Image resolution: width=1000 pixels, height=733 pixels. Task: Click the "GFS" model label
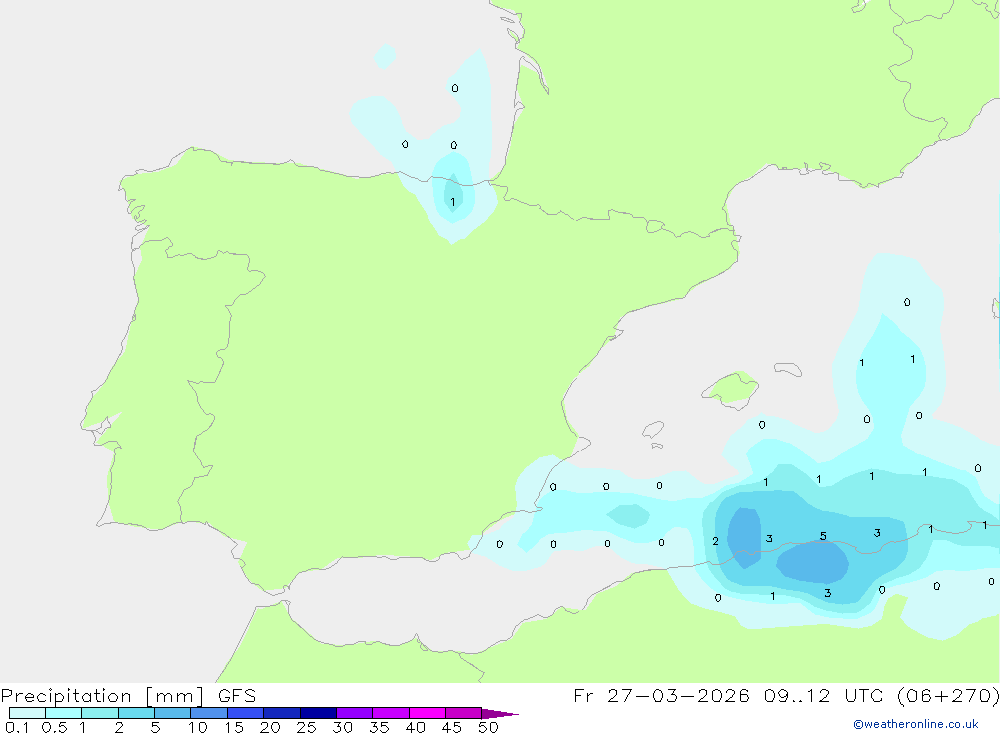(237, 696)
